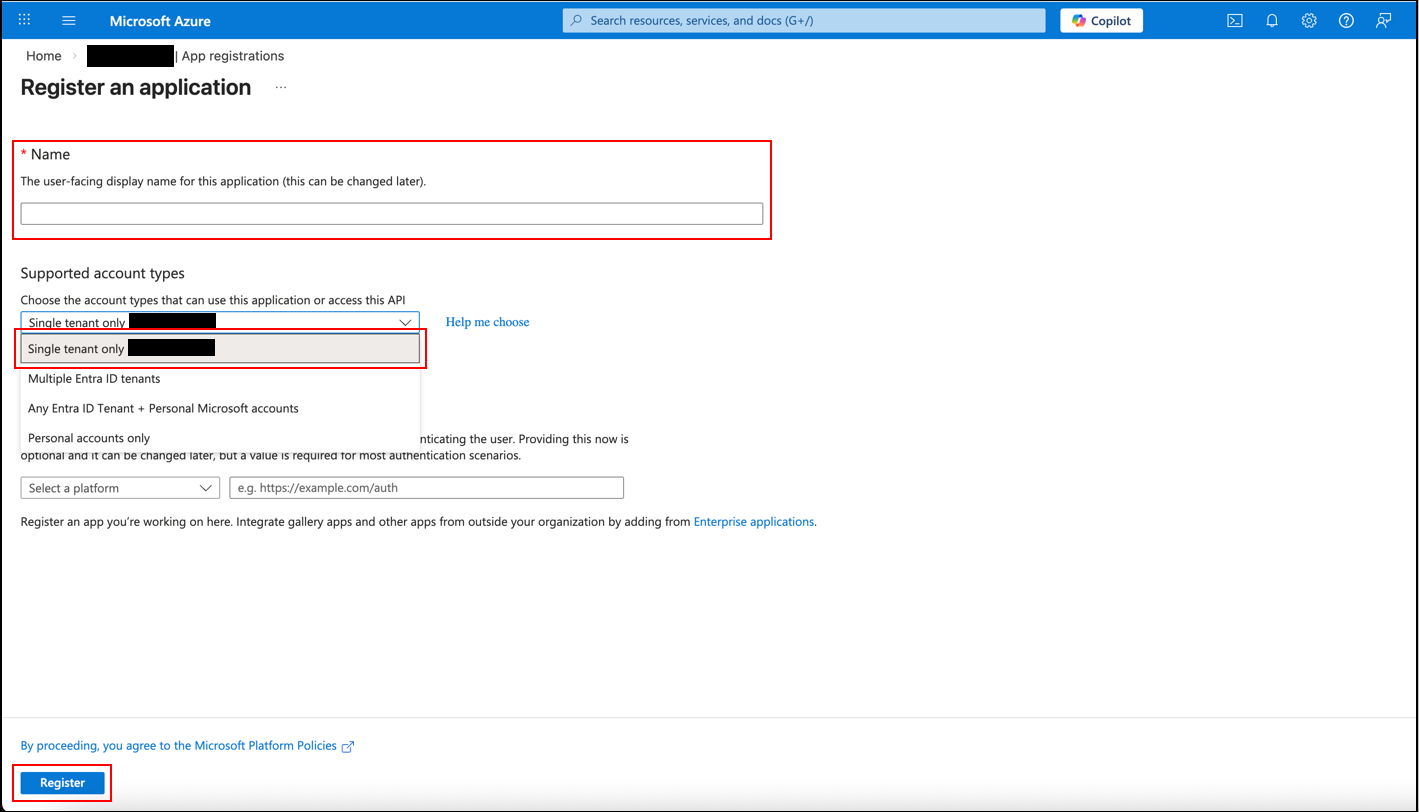Image resolution: width=1419 pixels, height=812 pixels.
Task: Click into the application Name field
Action: coord(392,213)
